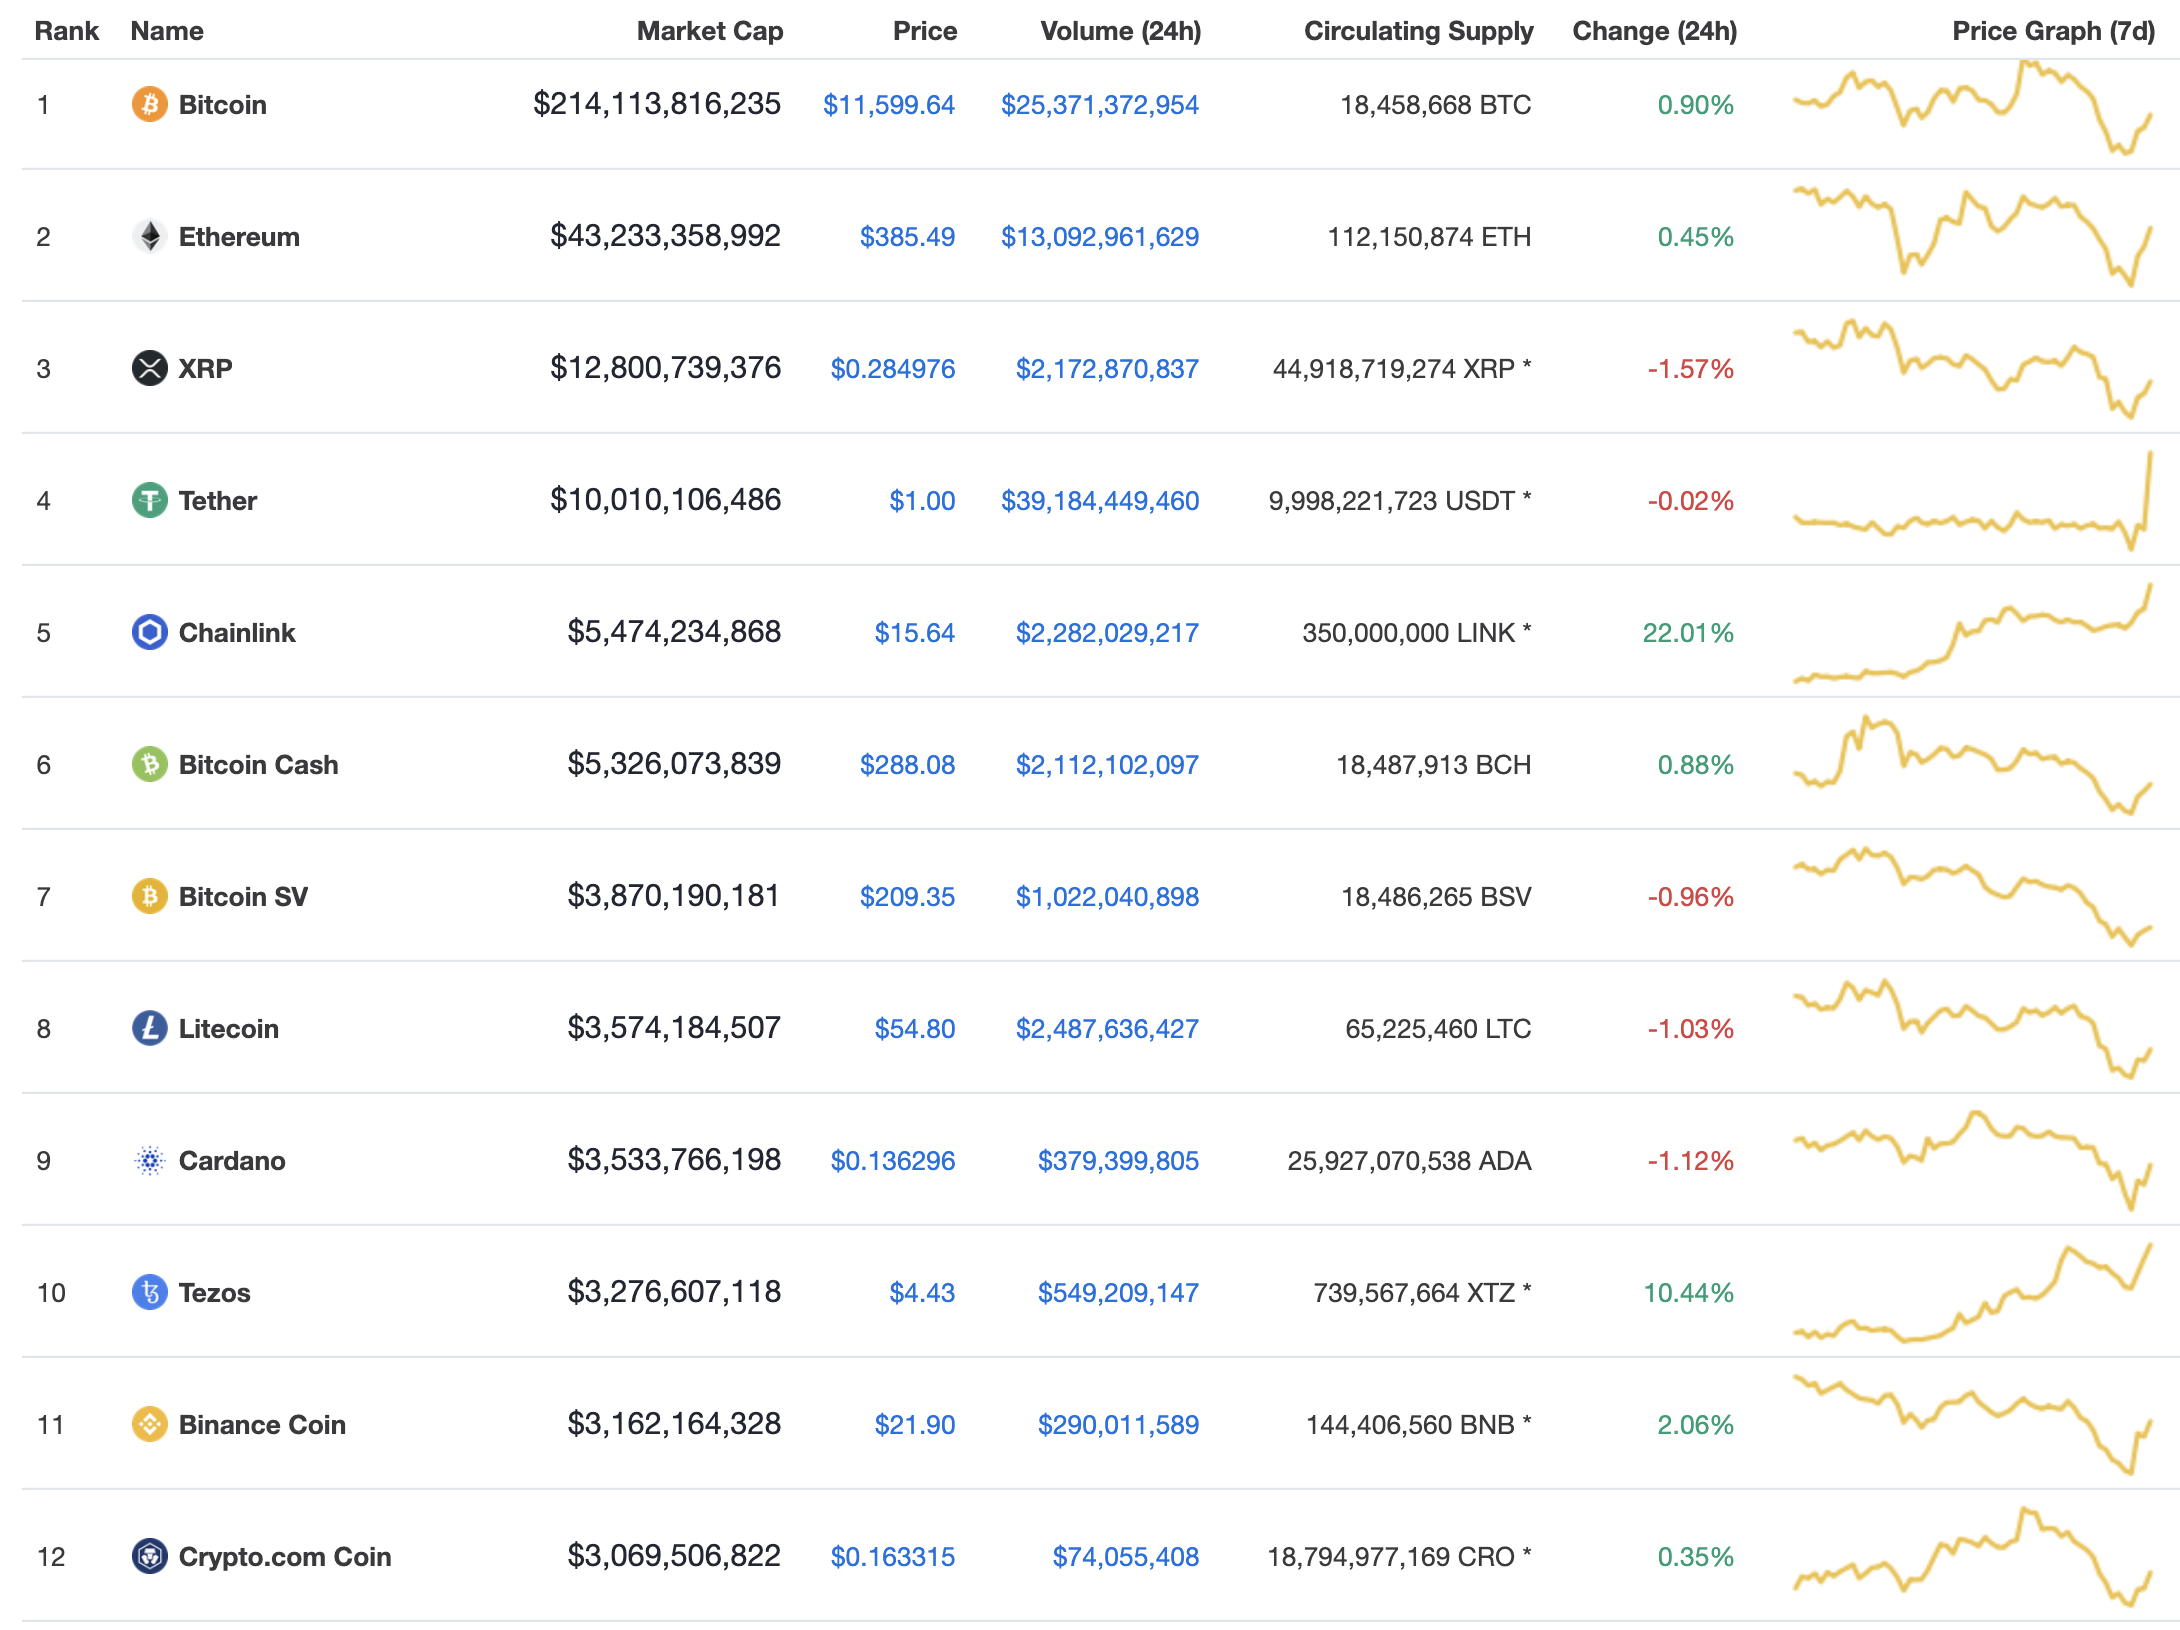Click the Litecoin logo icon
2180x1630 pixels.
(149, 1028)
